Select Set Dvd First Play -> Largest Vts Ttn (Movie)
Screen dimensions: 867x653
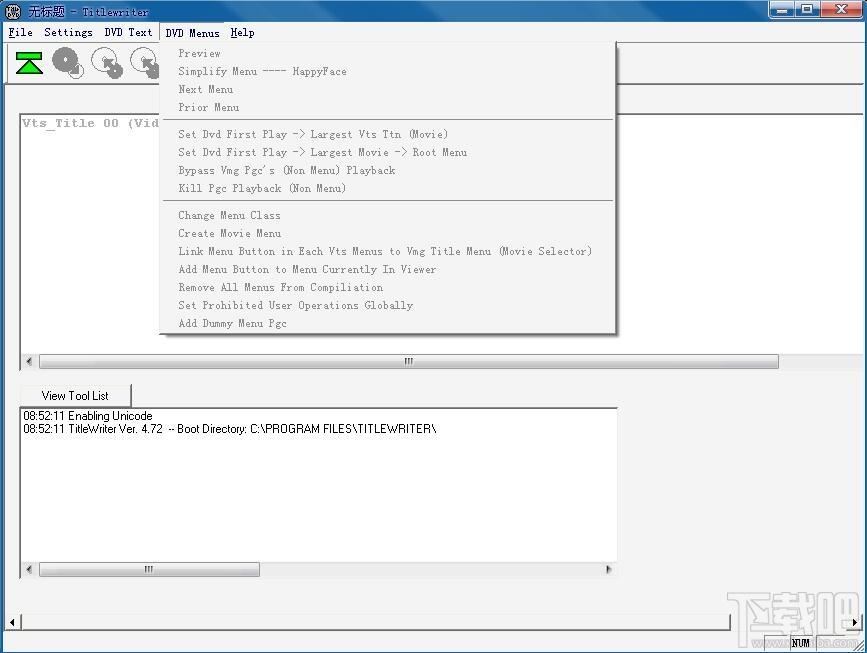pyautogui.click(x=388, y=134)
